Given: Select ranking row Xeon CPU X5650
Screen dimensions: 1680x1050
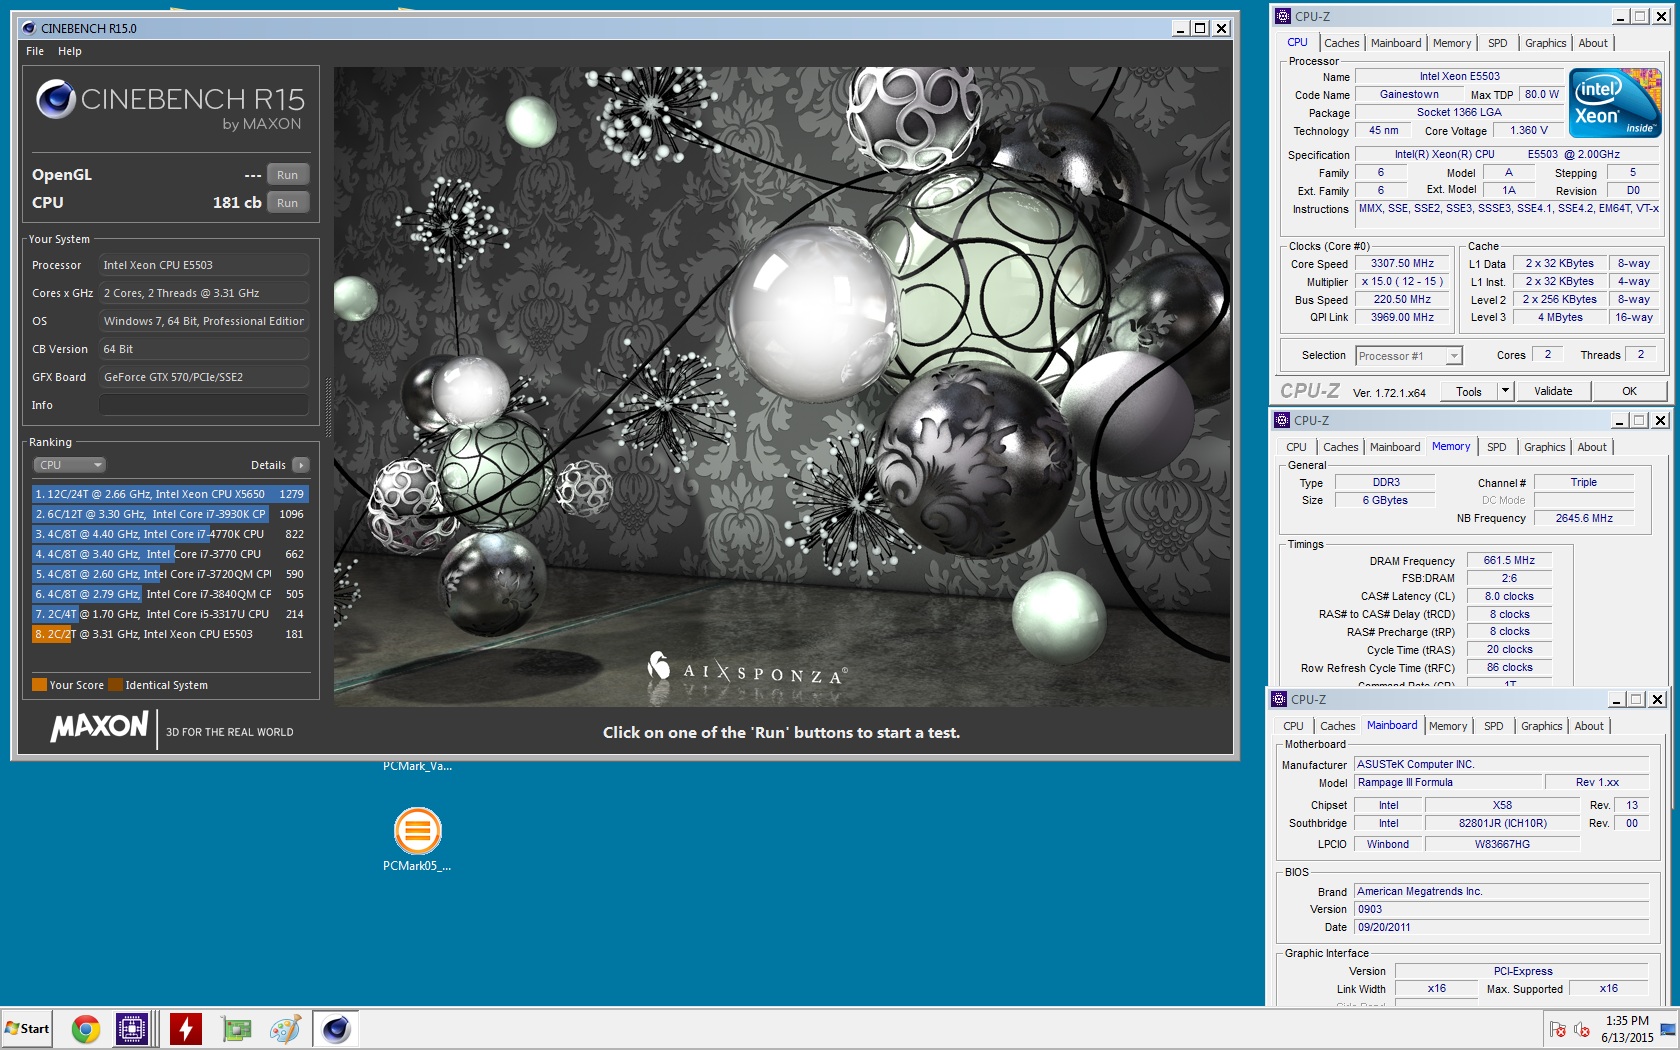Looking at the screenshot, I should 170,494.
